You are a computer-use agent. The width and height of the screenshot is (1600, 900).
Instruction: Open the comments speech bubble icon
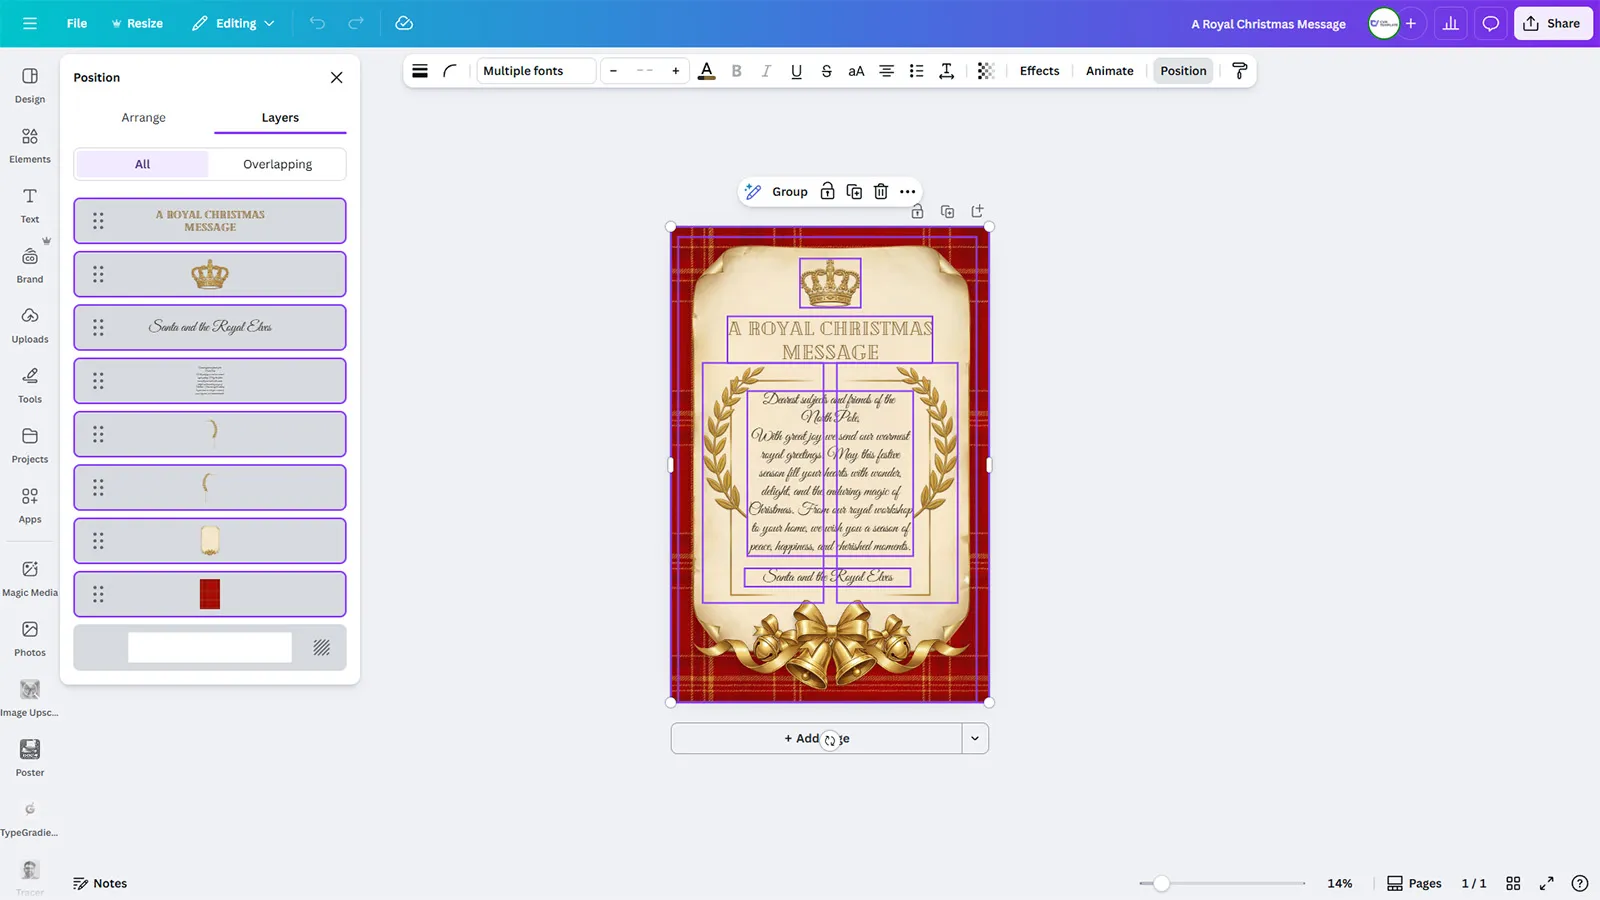point(1490,24)
